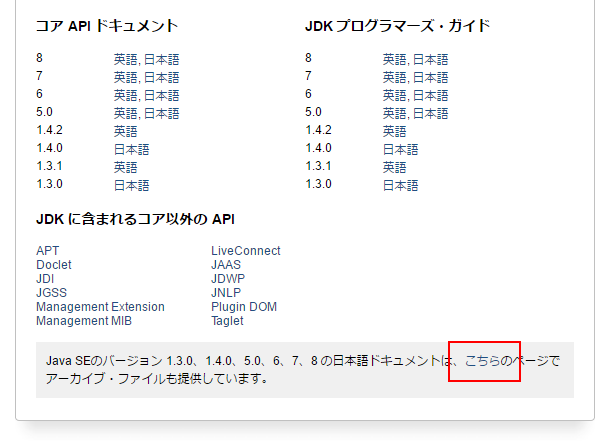Click version 1.4.2 label under Core API
Viewport: 604px width, 446px height.
pyautogui.click(x=49, y=130)
